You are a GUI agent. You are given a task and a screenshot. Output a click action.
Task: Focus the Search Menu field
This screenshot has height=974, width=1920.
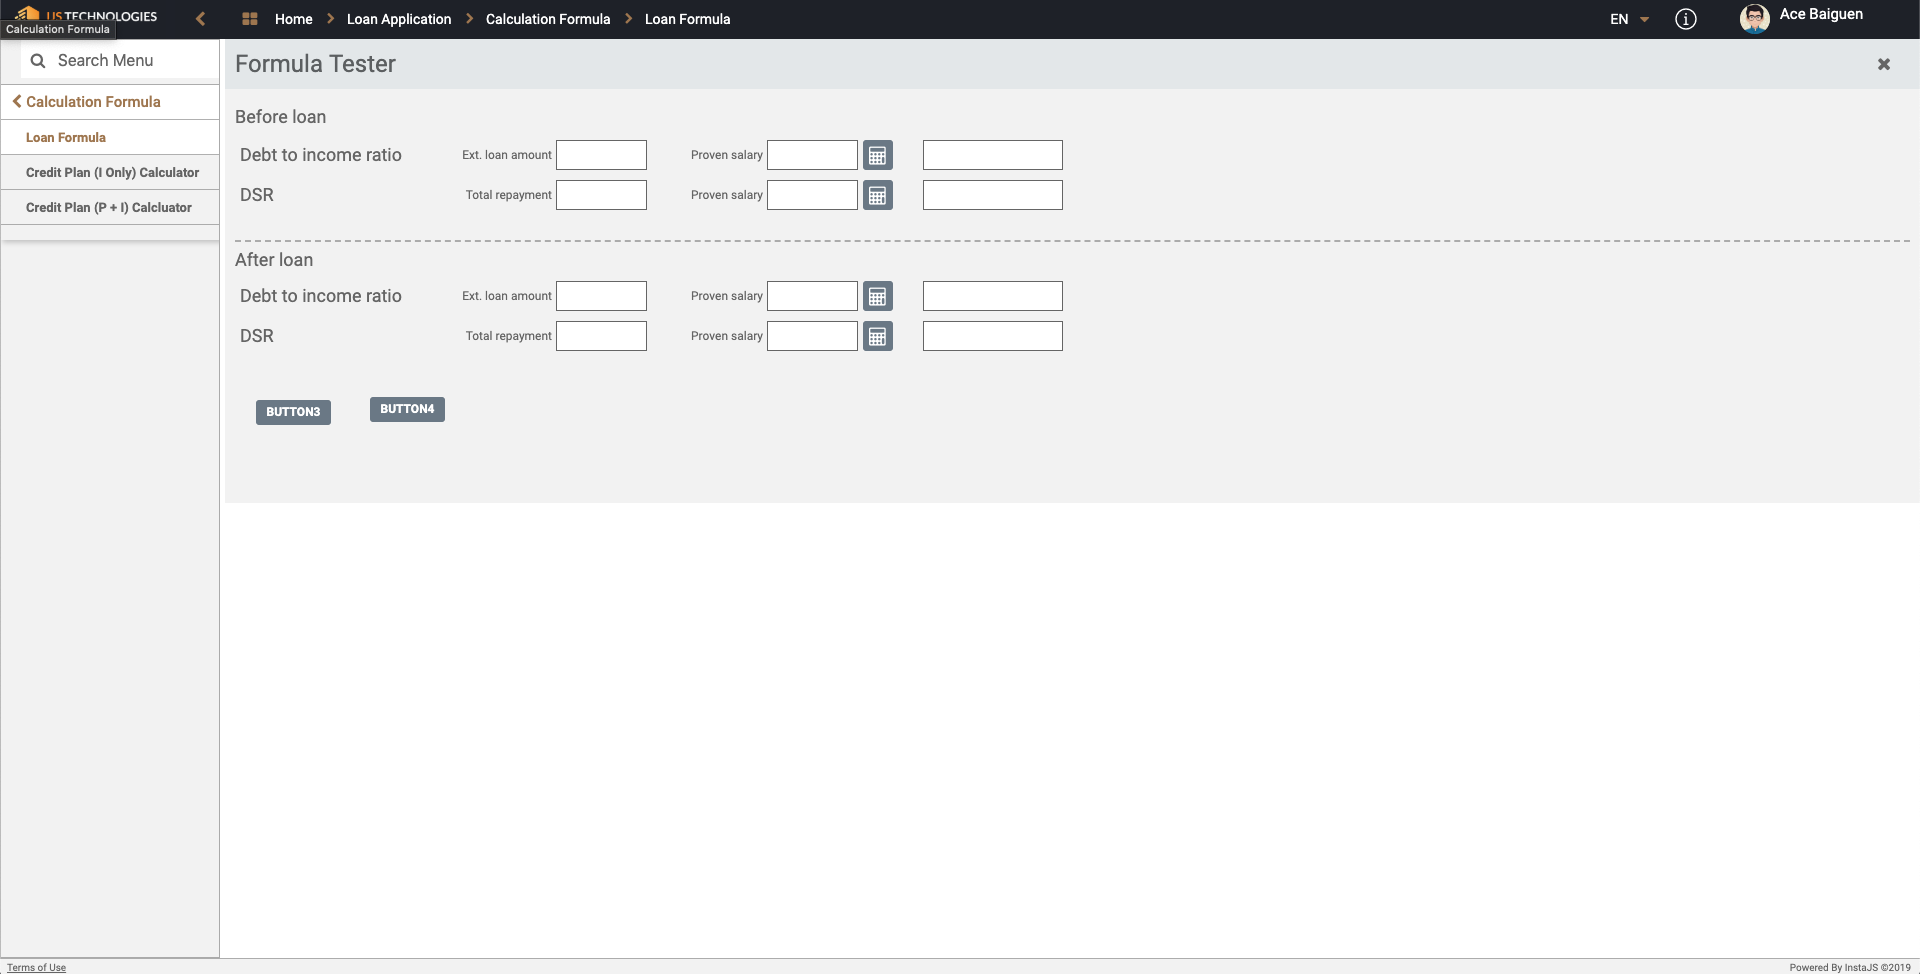tap(120, 61)
